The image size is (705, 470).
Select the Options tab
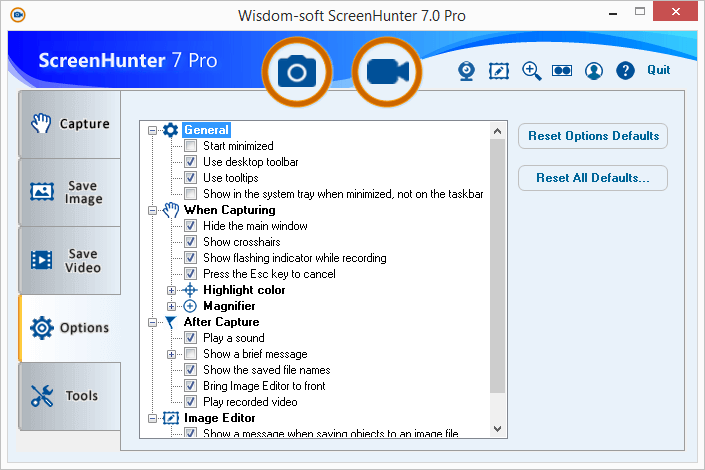click(x=70, y=328)
